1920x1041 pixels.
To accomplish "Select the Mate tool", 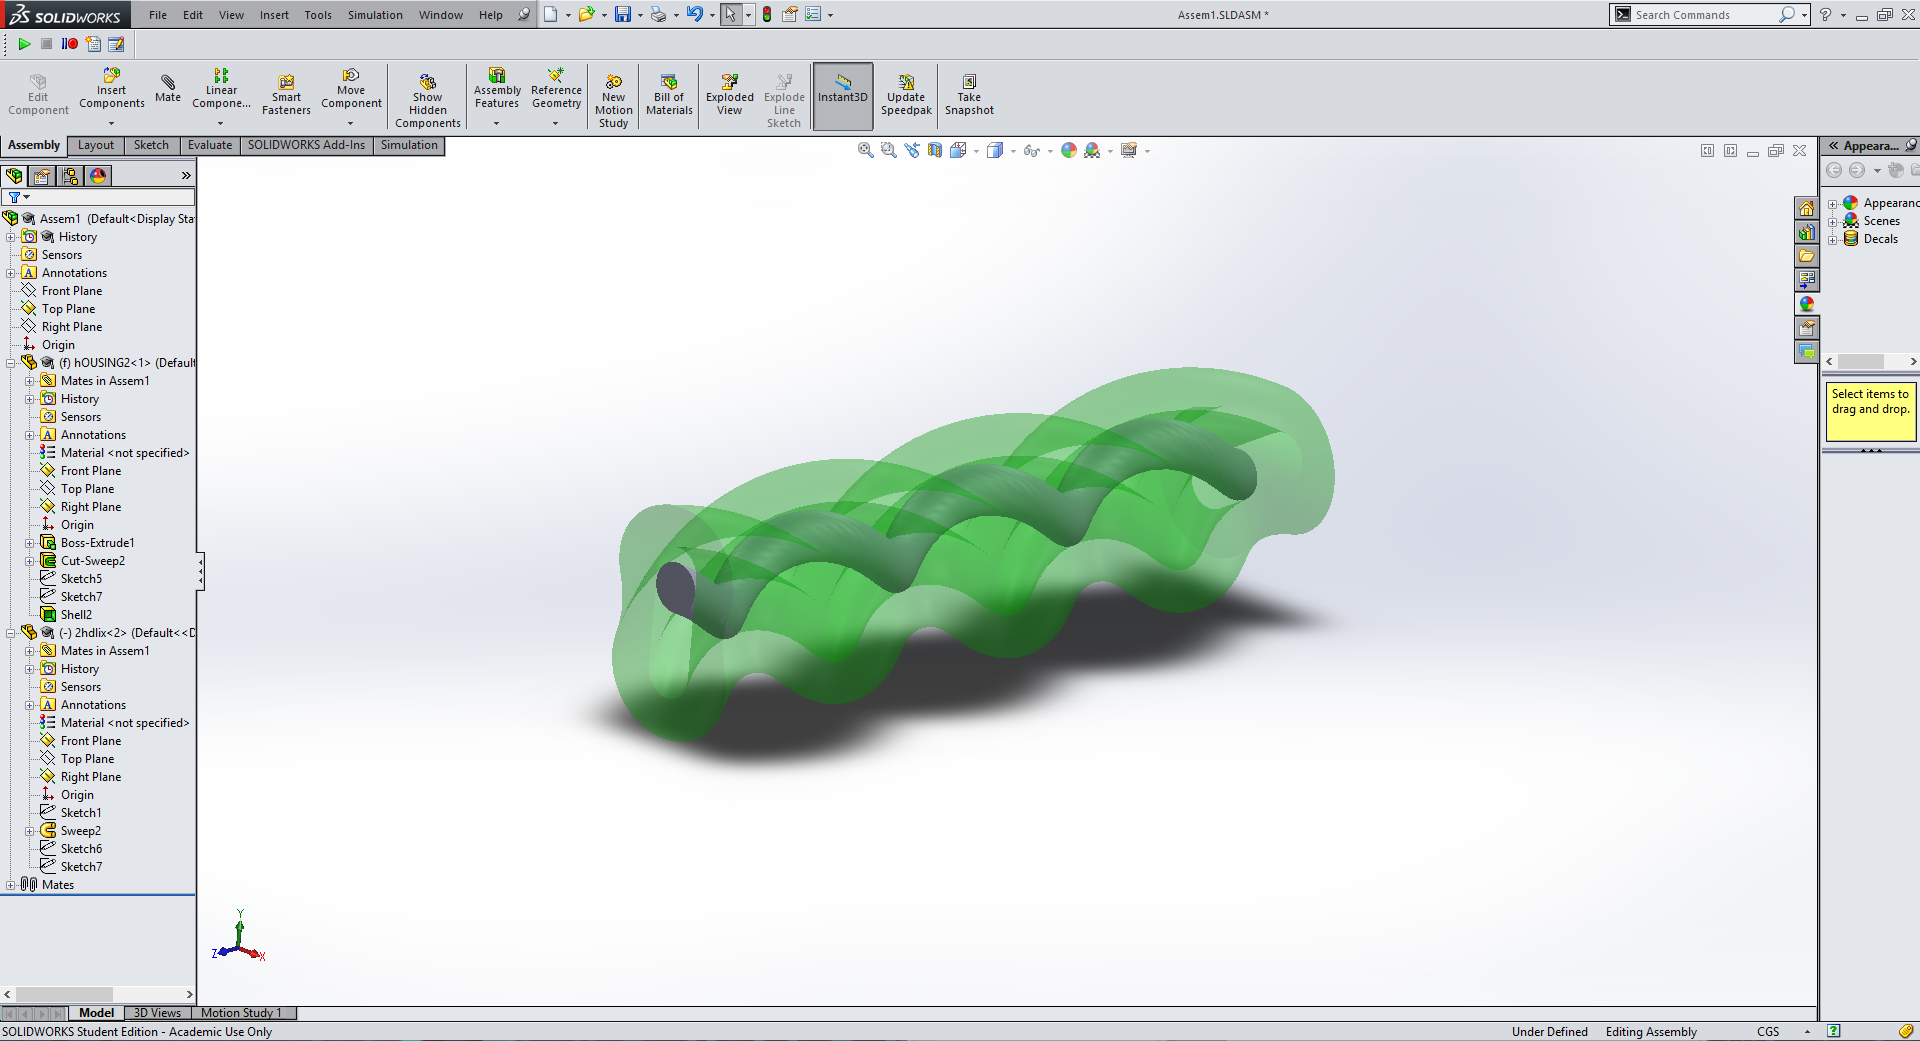I will 168,88.
